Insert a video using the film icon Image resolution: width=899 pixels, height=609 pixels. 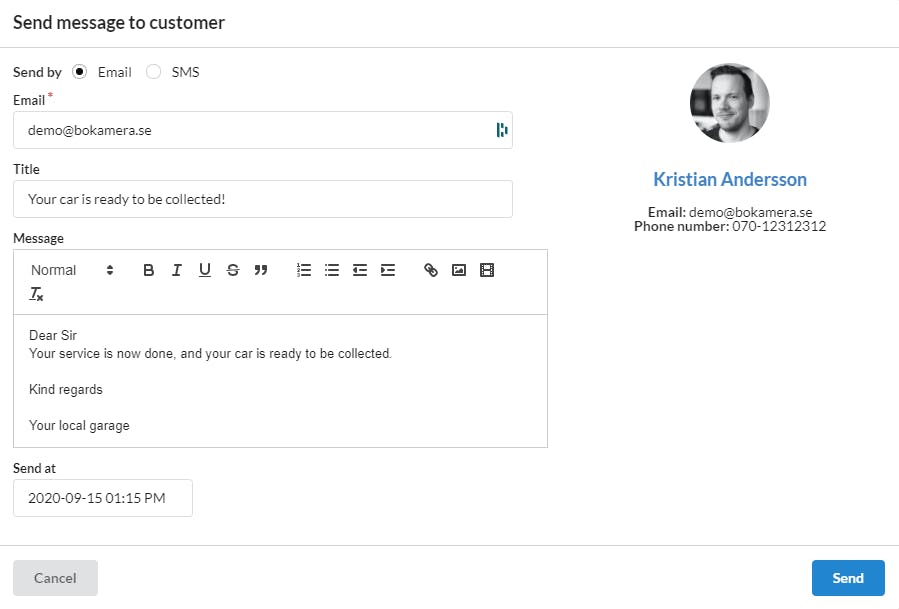tap(487, 270)
